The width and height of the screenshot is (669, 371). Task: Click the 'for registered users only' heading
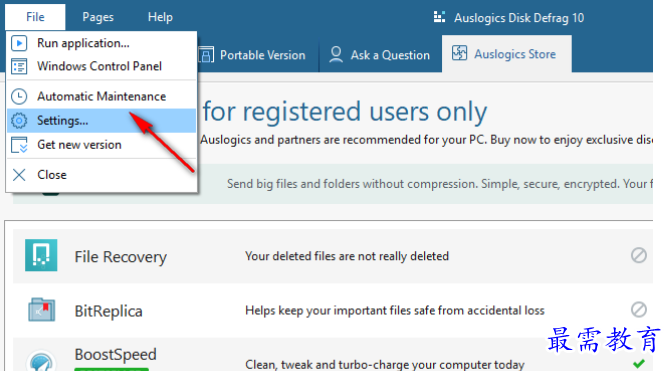pos(345,112)
